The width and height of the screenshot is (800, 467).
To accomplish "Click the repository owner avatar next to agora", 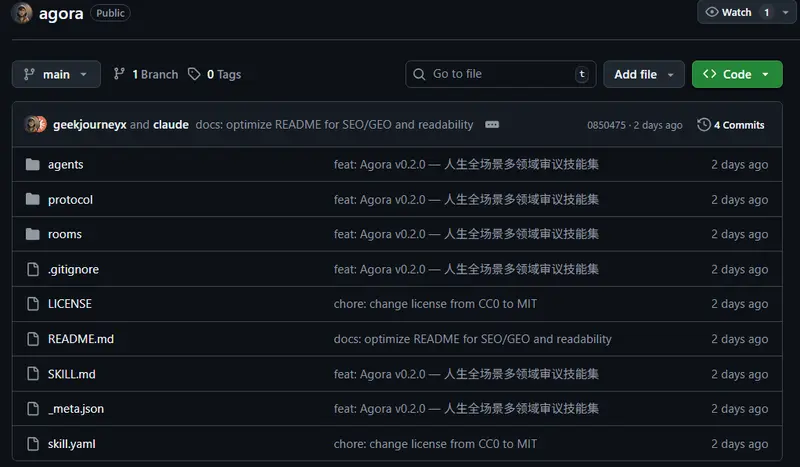I will click(x=21, y=13).
